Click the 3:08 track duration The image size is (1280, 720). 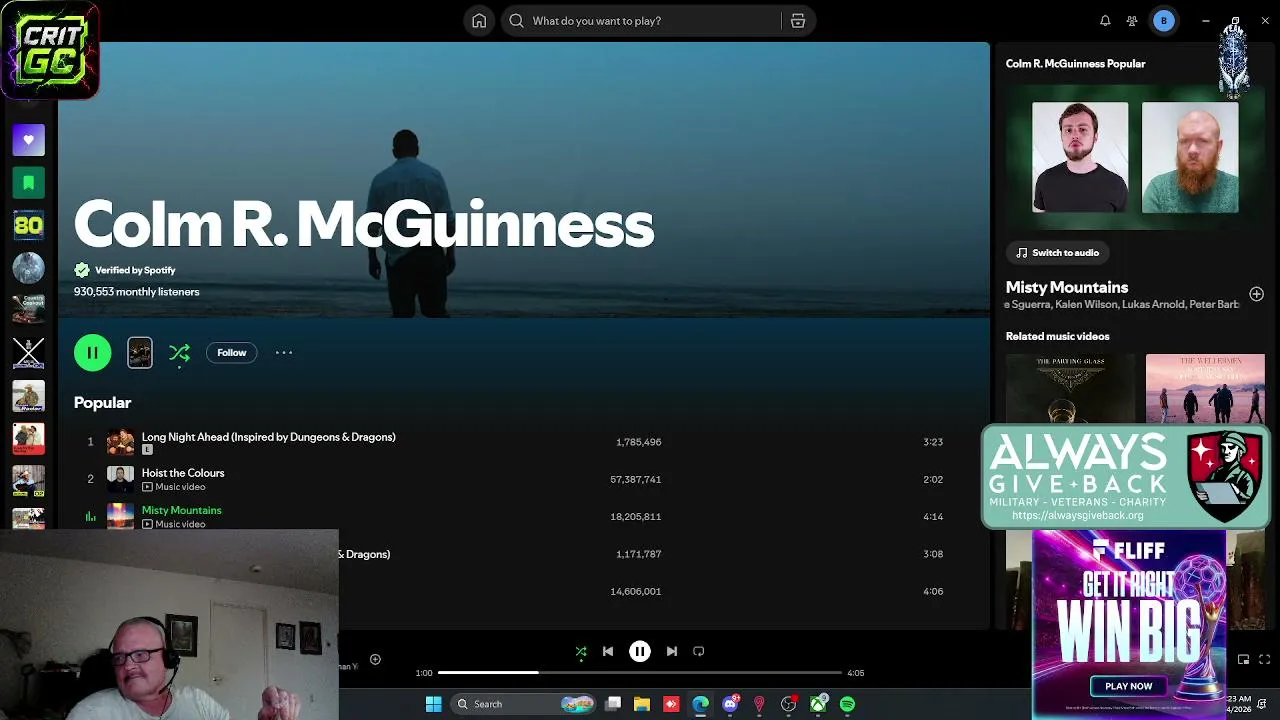coord(933,554)
